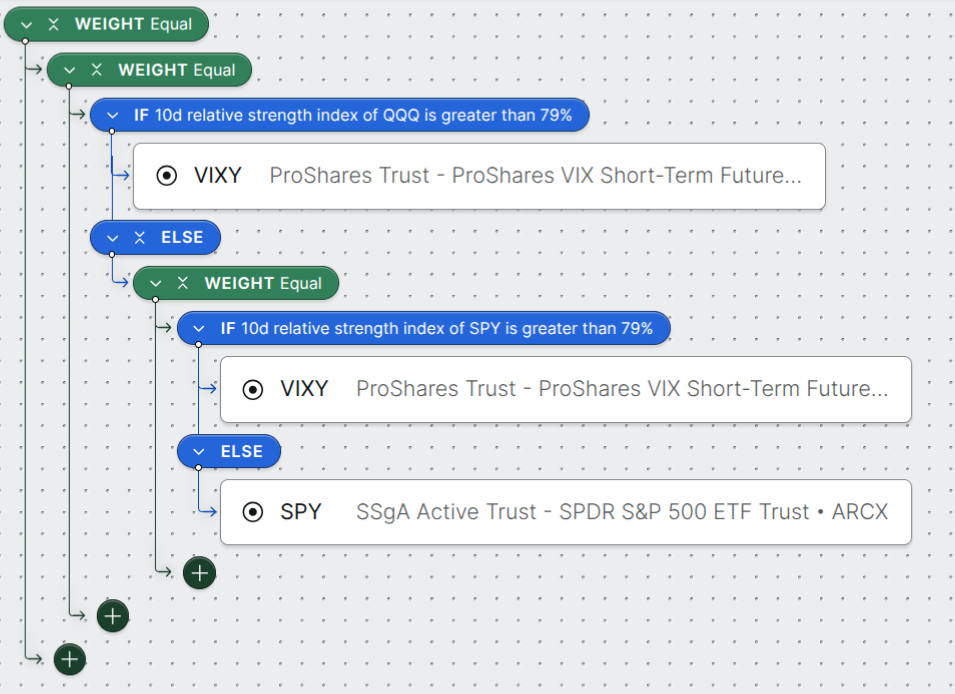Click the middle plus button under second-level WEIGHT
The height and width of the screenshot is (694, 955).
pos(113,616)
